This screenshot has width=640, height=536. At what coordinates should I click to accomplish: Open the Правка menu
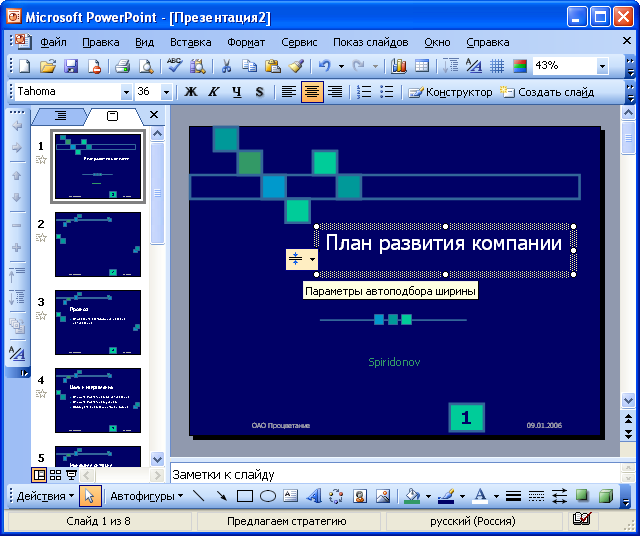point(100,42)
